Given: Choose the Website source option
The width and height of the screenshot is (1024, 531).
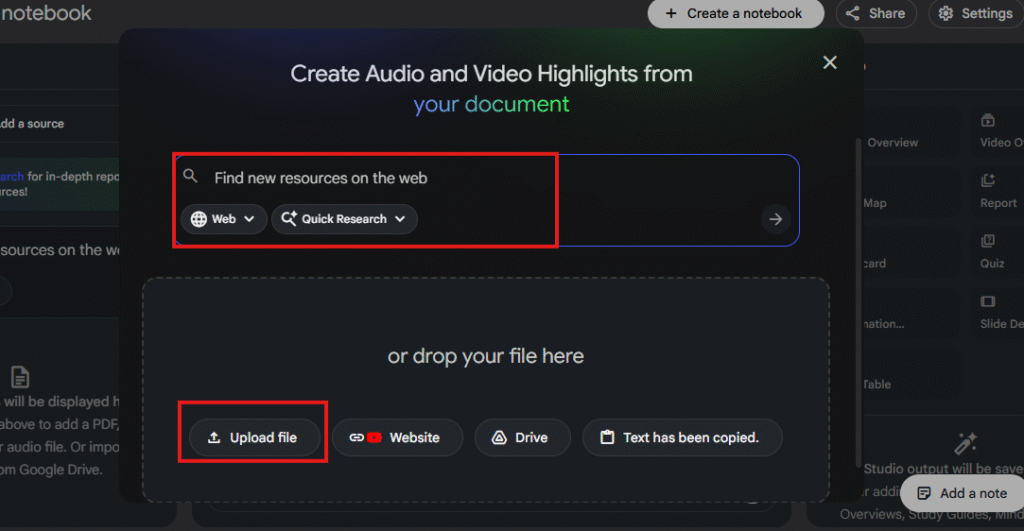Looking at the screenshot, I should (397, 438).
